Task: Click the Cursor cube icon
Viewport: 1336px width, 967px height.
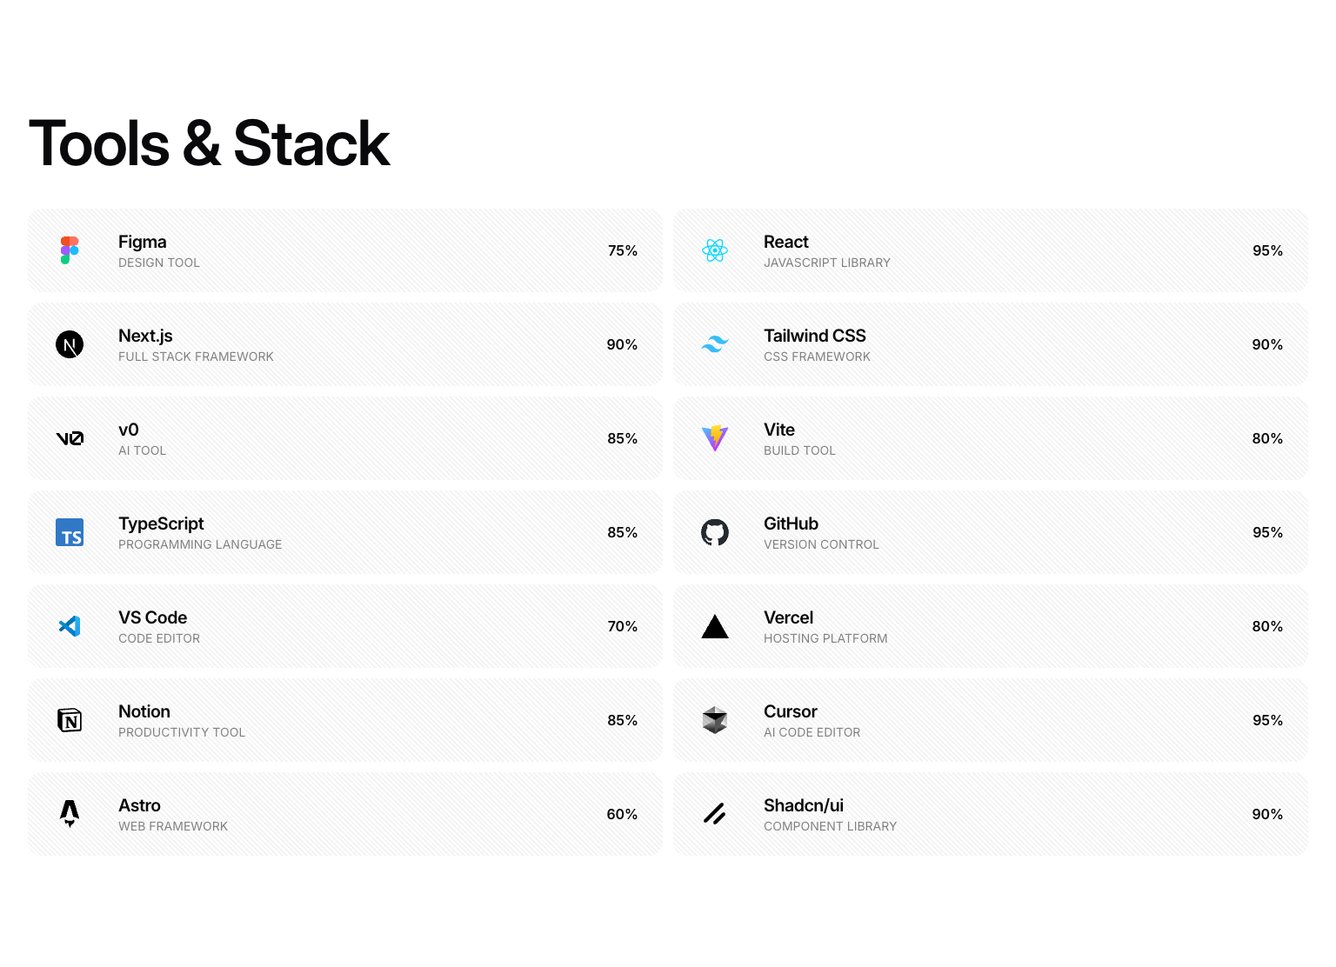Action: (x=715, y=720)
